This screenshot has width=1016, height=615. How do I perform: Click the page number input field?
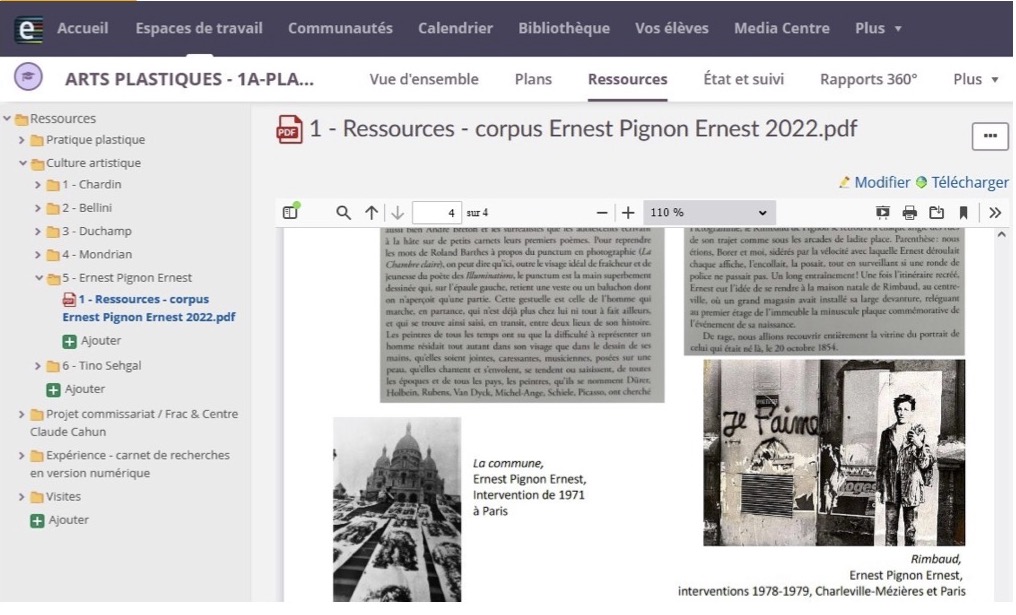point(436,213)
